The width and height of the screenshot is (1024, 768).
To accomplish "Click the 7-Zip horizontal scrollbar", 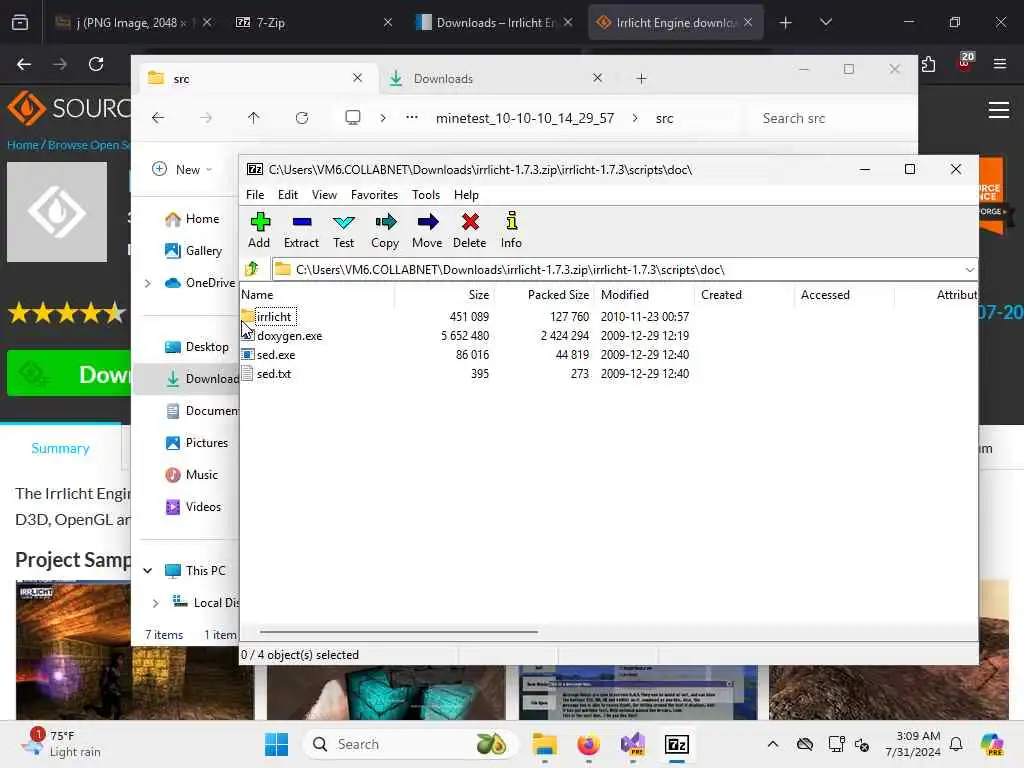I will pyautogui.click(x=398, y=632).
